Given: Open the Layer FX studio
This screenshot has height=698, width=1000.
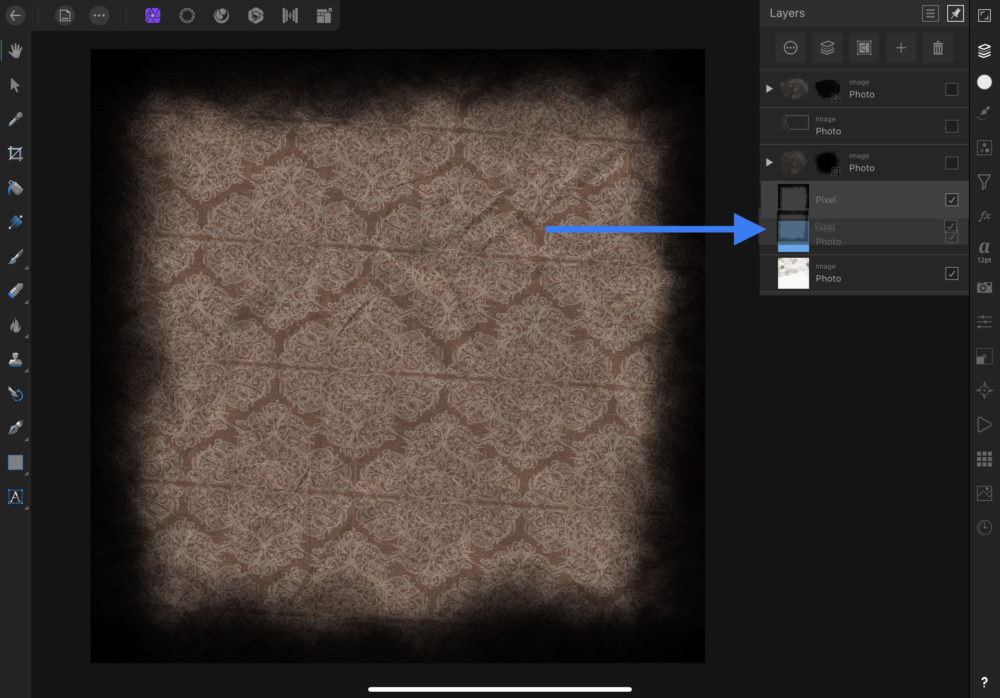Looking at the screenshot, I should (x=984, y=216).
